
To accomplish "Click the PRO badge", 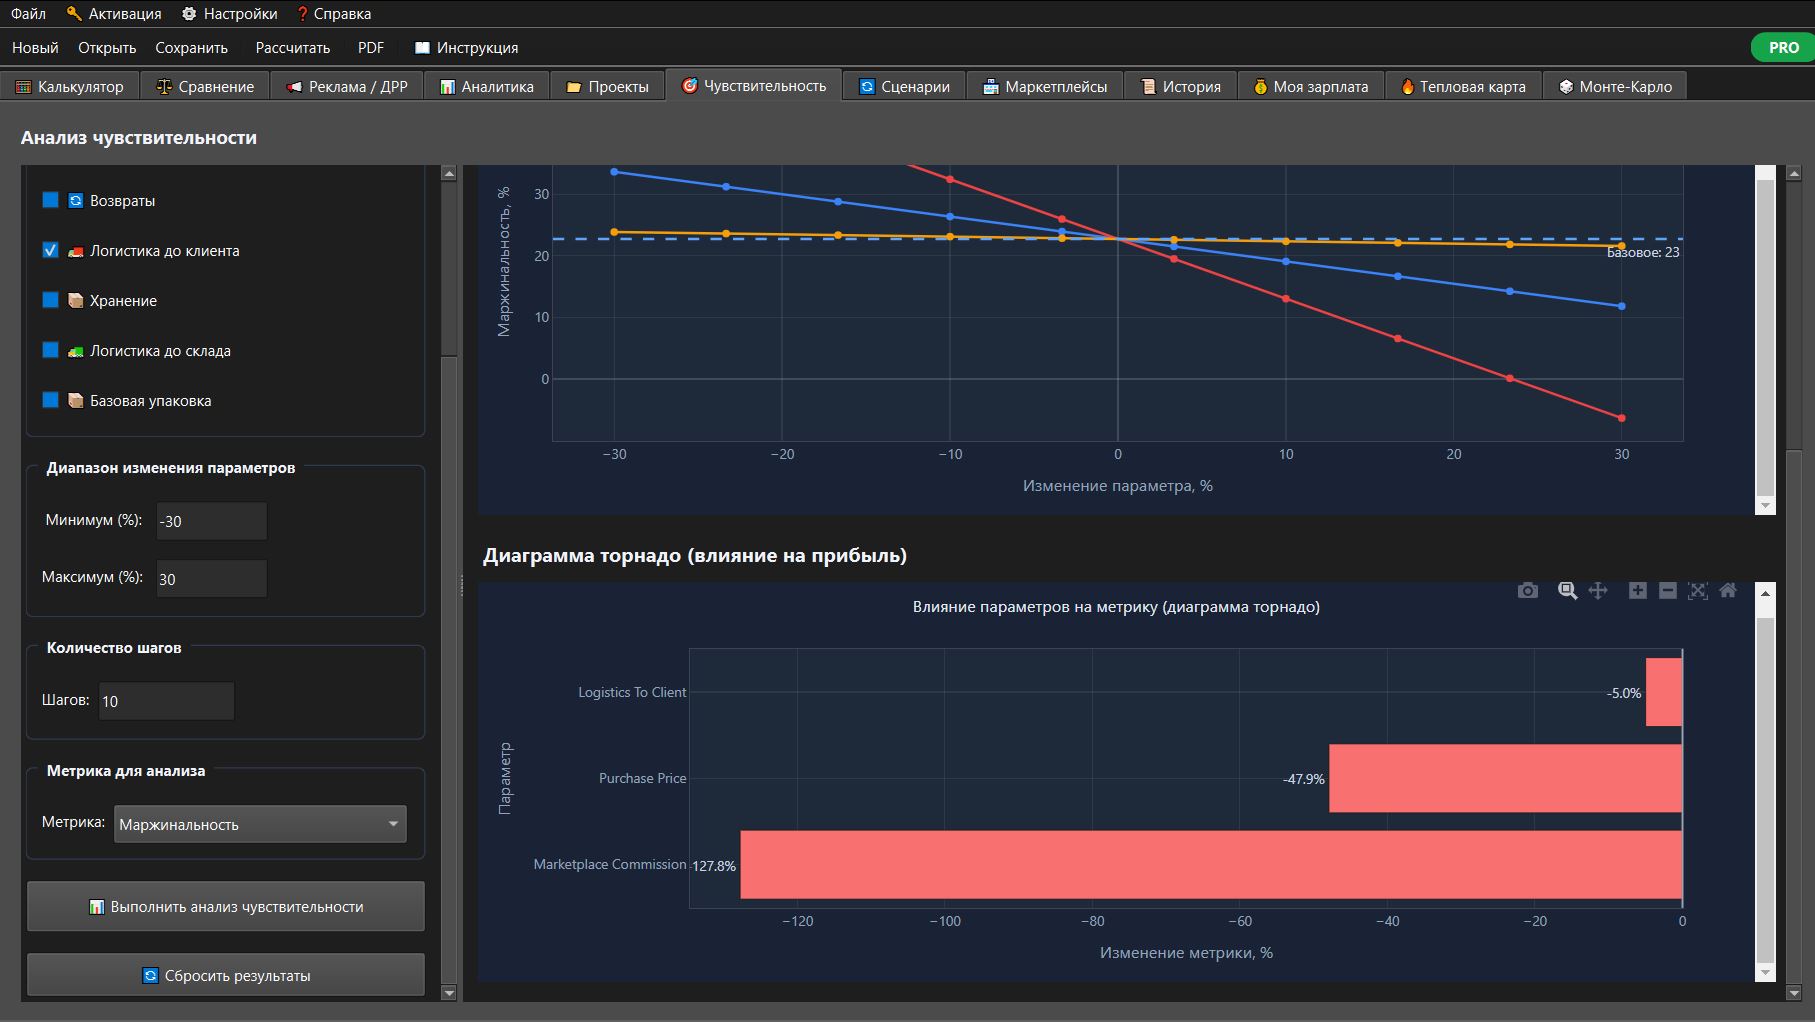I will [x=1783, y=47].
